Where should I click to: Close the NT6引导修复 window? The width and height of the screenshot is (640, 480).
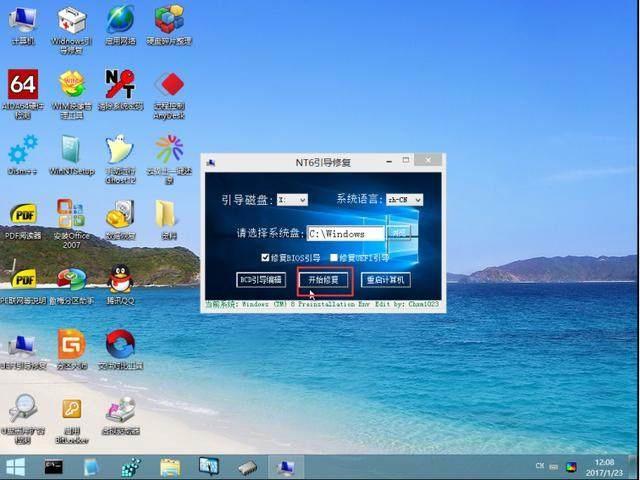pos(427,160)
